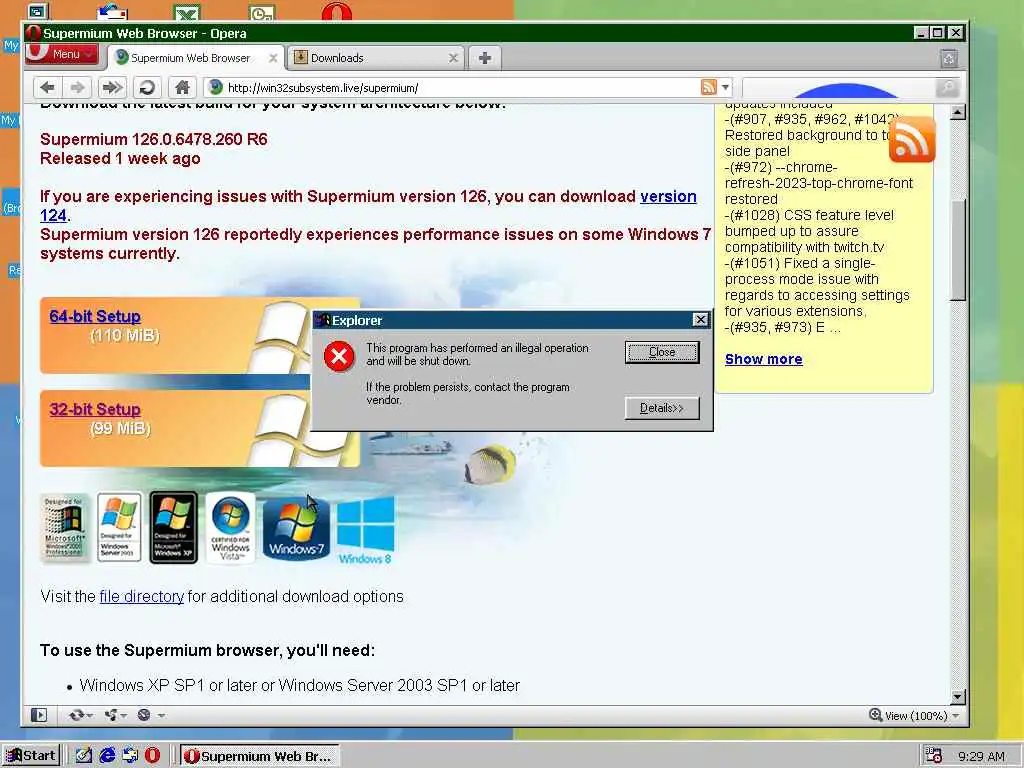The height and width of the screenshot is (768, 1024).
Task: Launch Internet Explorer from quick launch
Action: click(x=107, y=756)
